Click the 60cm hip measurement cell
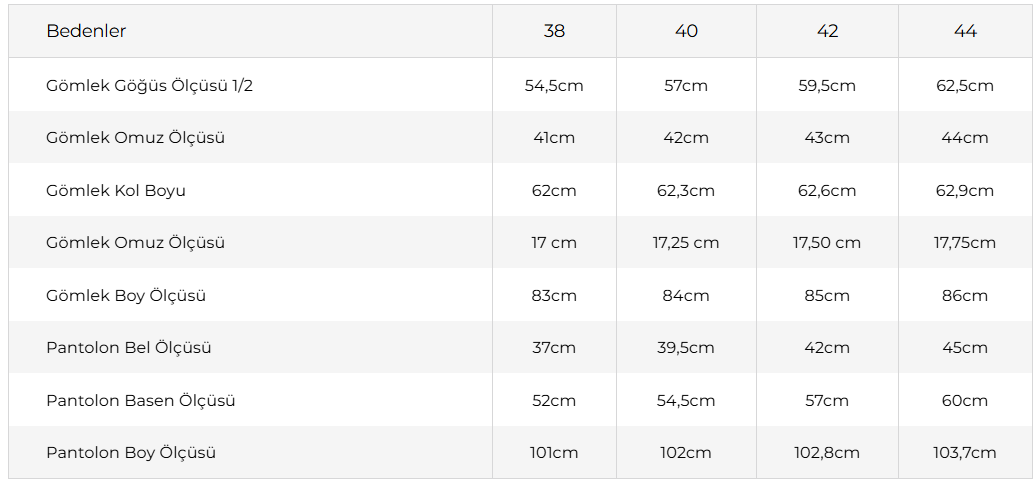 [965, 400]
